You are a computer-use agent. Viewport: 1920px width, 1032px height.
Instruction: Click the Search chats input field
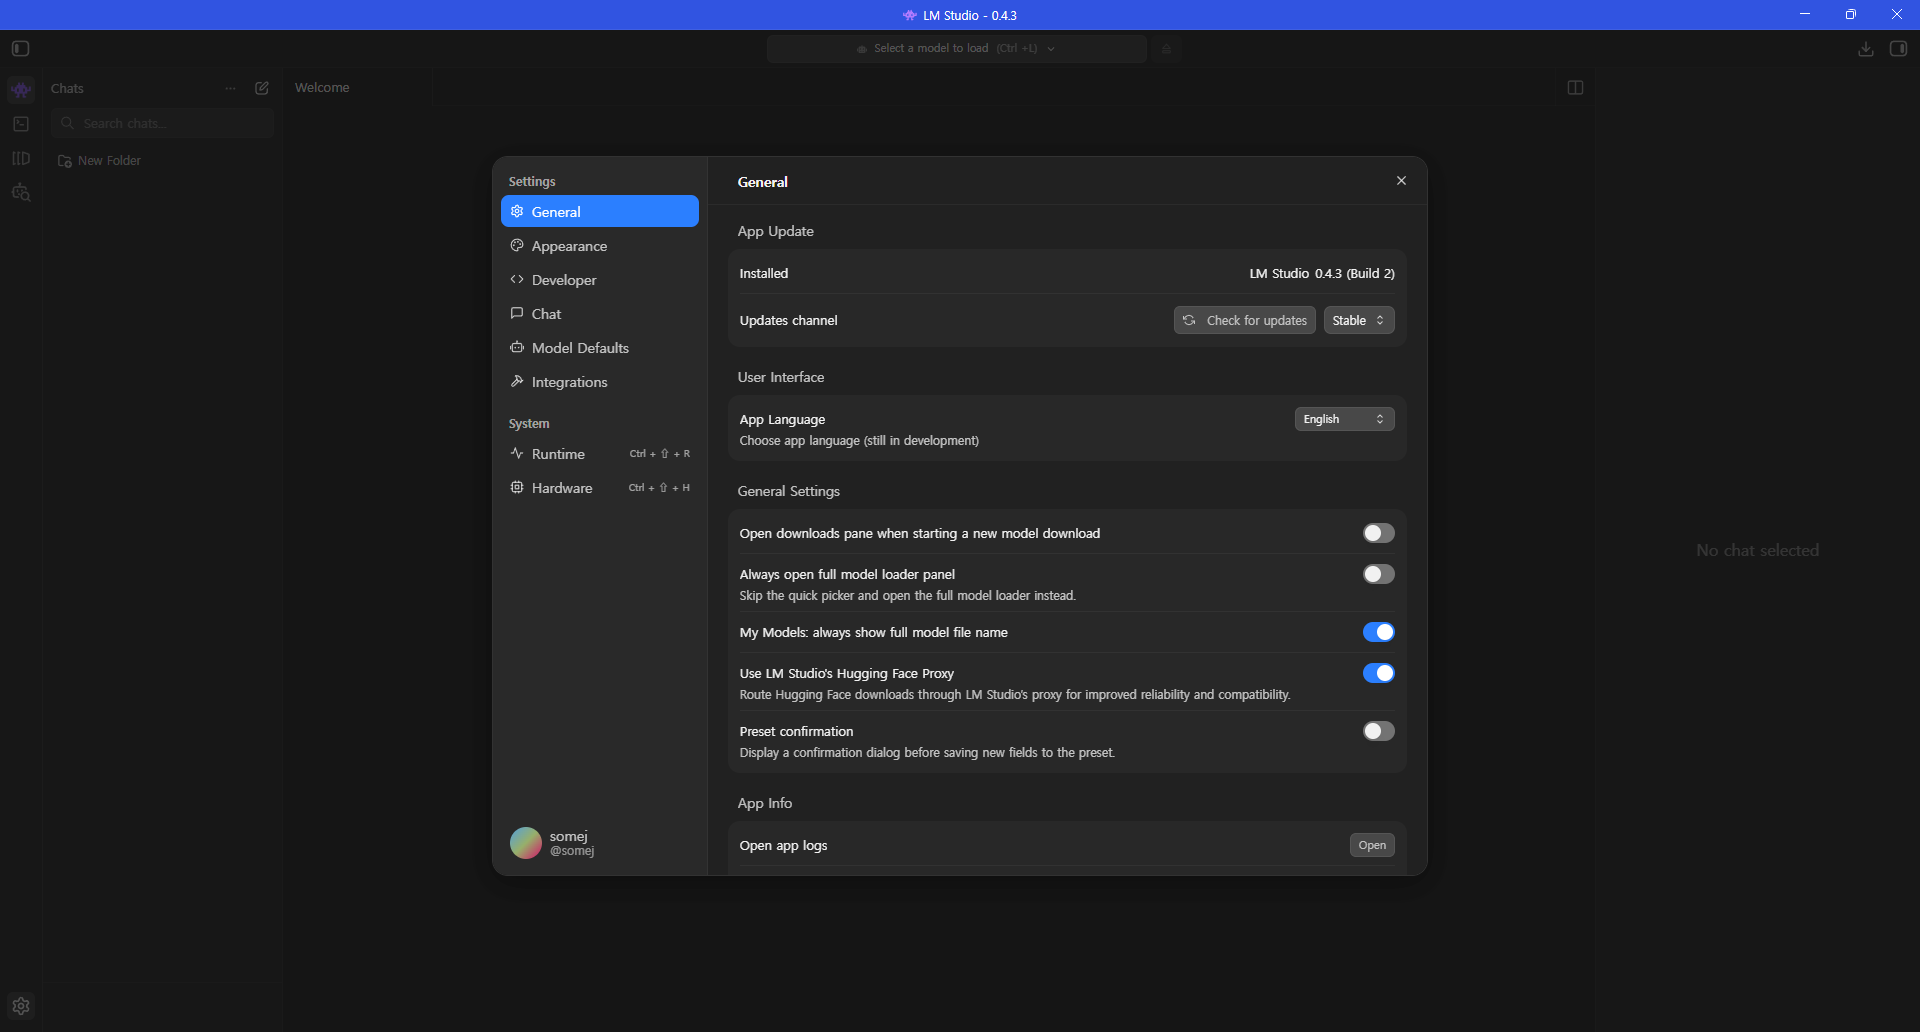pos(165,123)
